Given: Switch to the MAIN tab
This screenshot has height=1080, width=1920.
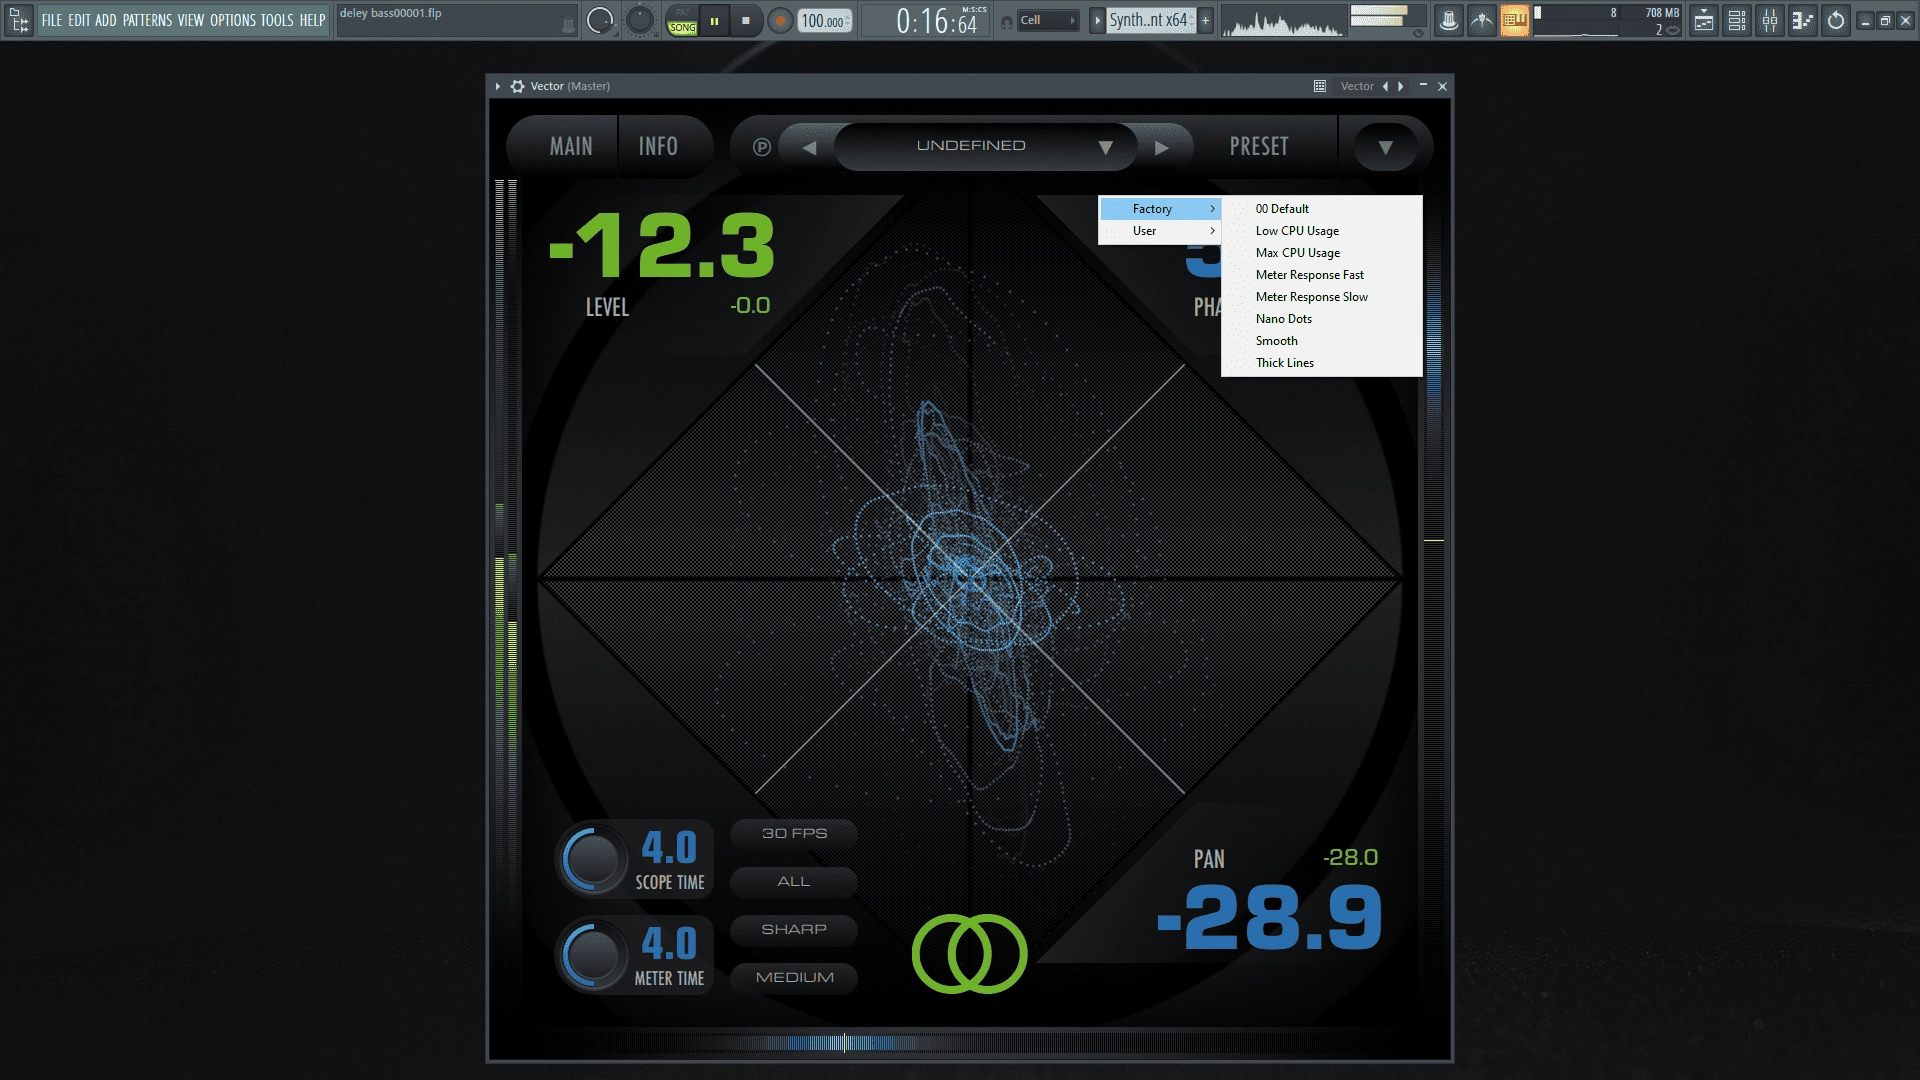Looking at the screenshot, I should pyautogui.click(x=571, y=147).
